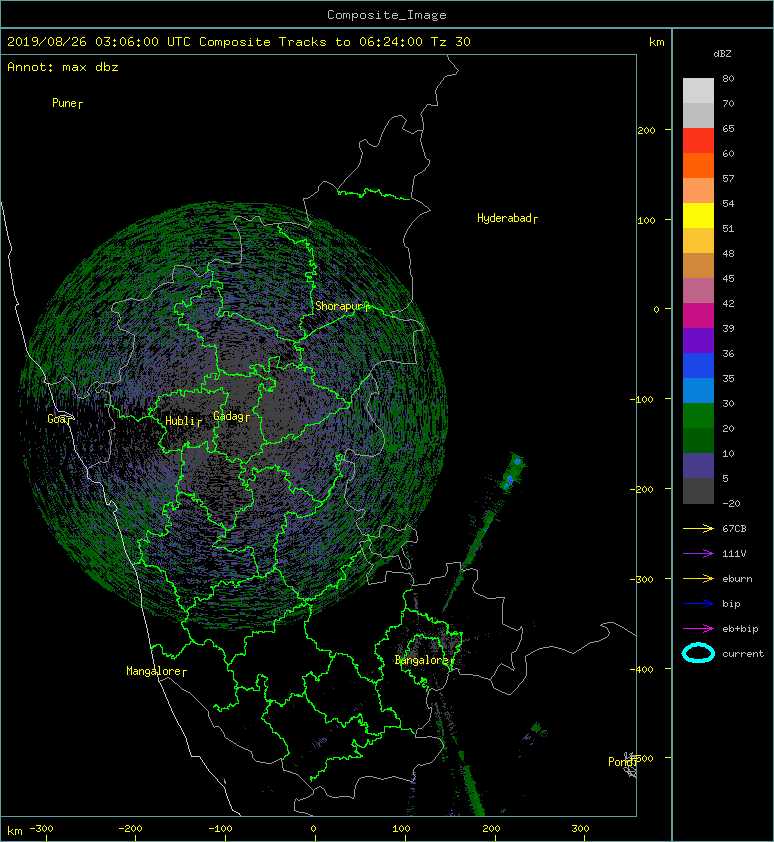
Task: Select the Bangalore city label
Action: click(422, 660)
